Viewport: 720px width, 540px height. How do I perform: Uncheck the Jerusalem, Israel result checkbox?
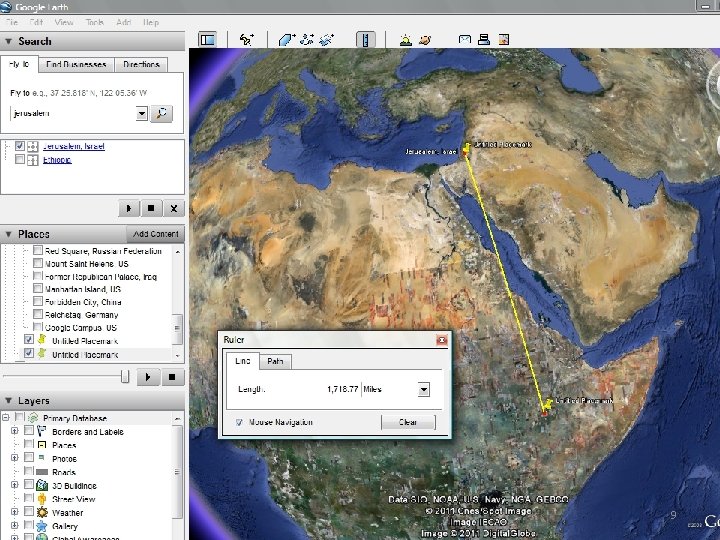point(20,146)
